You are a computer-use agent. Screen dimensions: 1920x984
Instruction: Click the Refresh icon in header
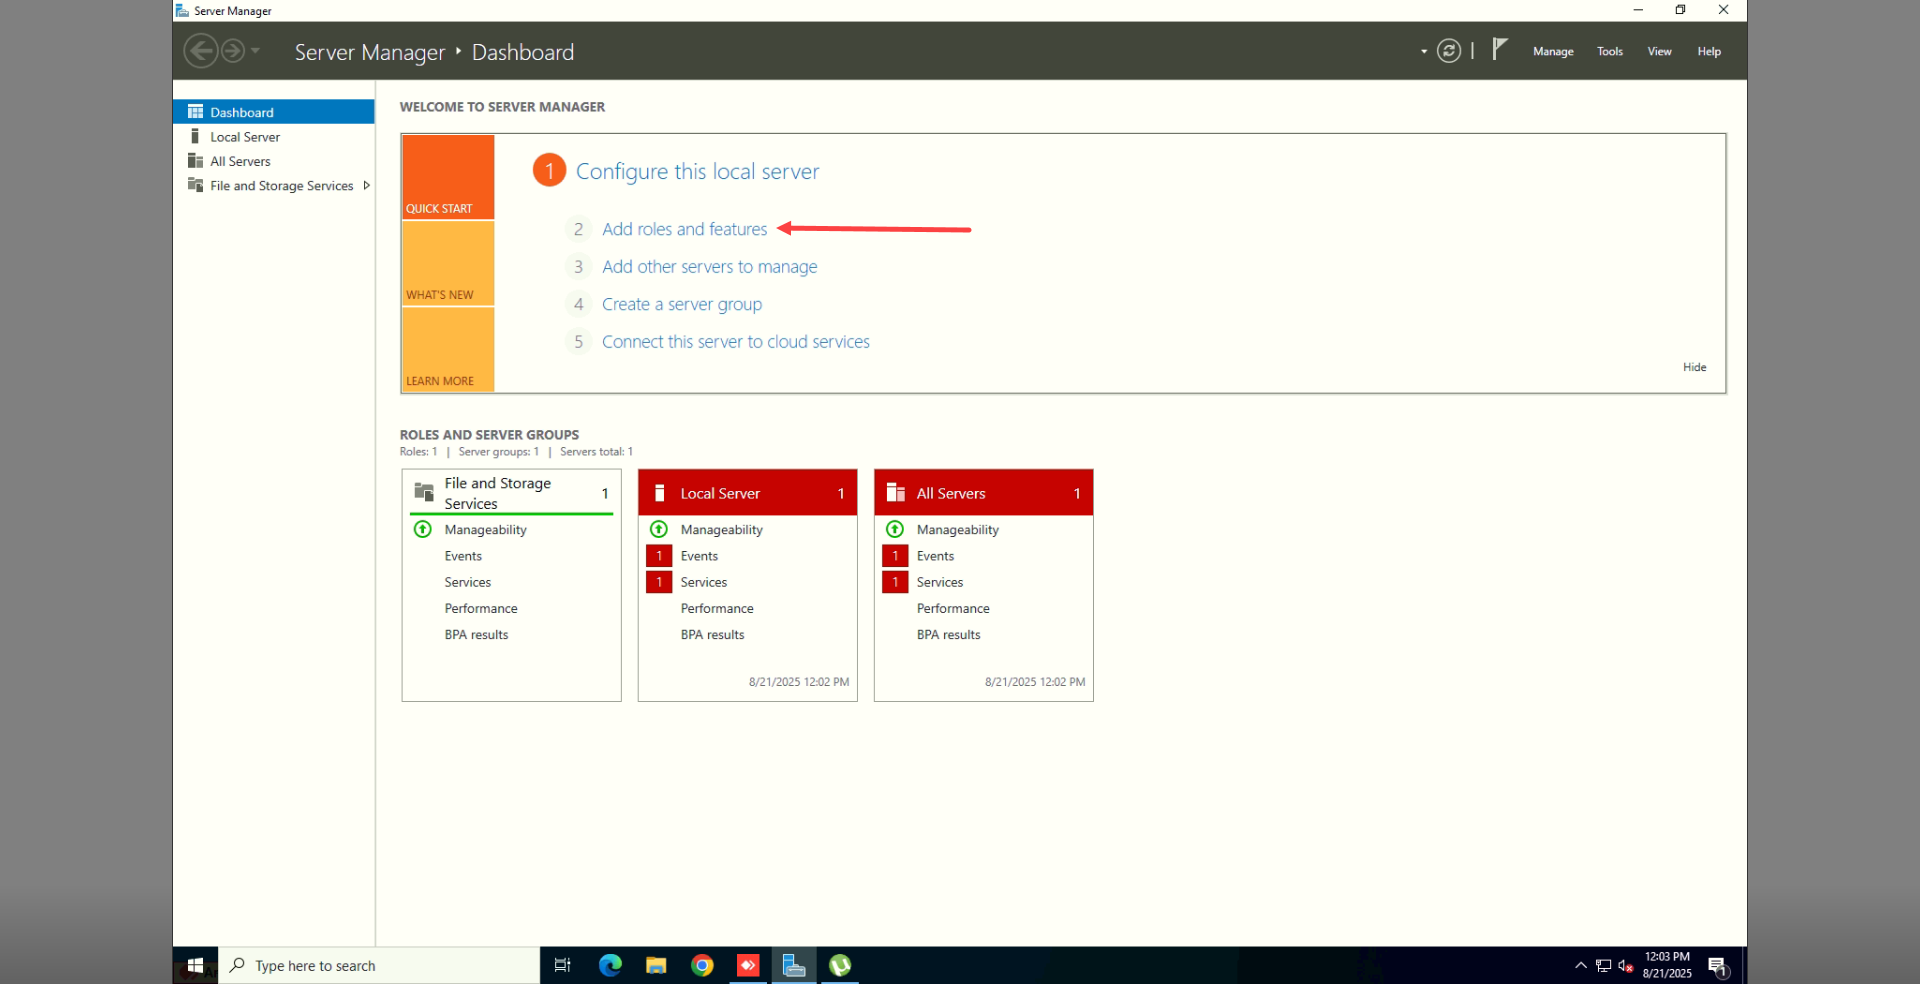tap(1448, 51)
